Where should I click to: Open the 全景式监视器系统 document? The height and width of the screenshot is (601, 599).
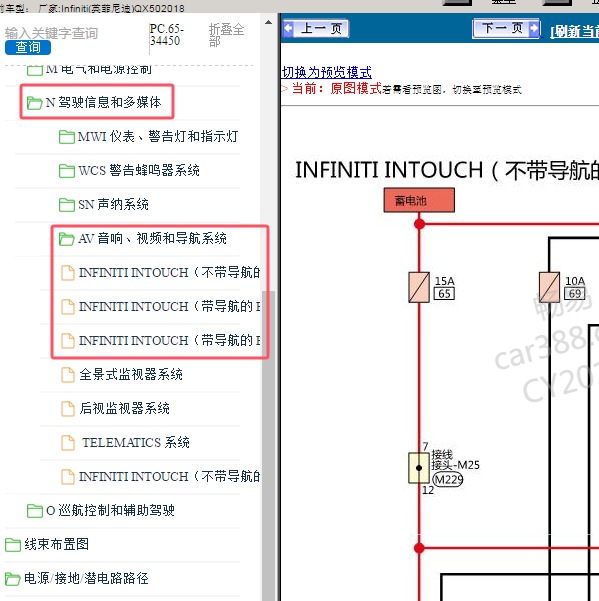122,374
